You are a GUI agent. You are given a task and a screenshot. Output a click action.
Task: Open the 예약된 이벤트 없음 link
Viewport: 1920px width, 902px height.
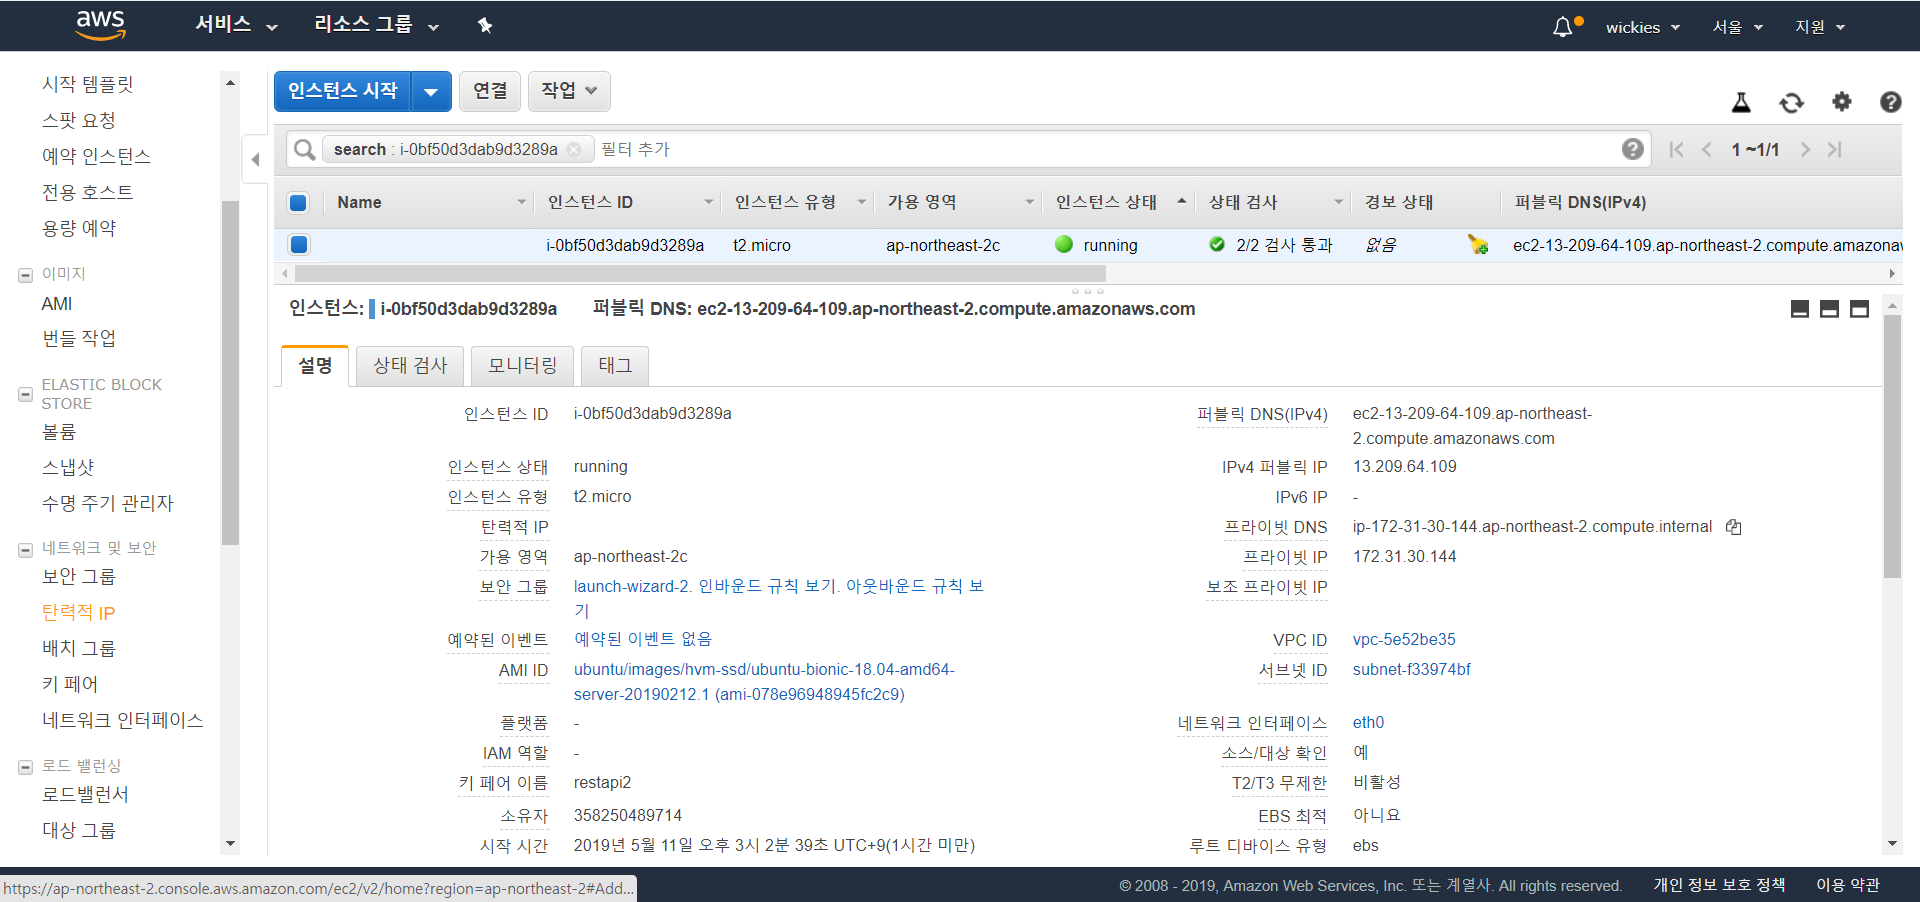click(643, 639)
